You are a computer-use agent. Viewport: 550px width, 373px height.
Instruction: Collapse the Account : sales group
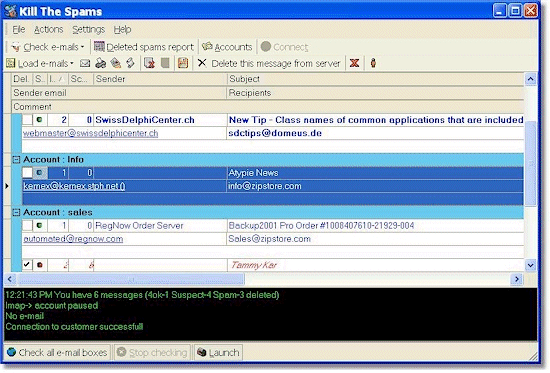16,212
